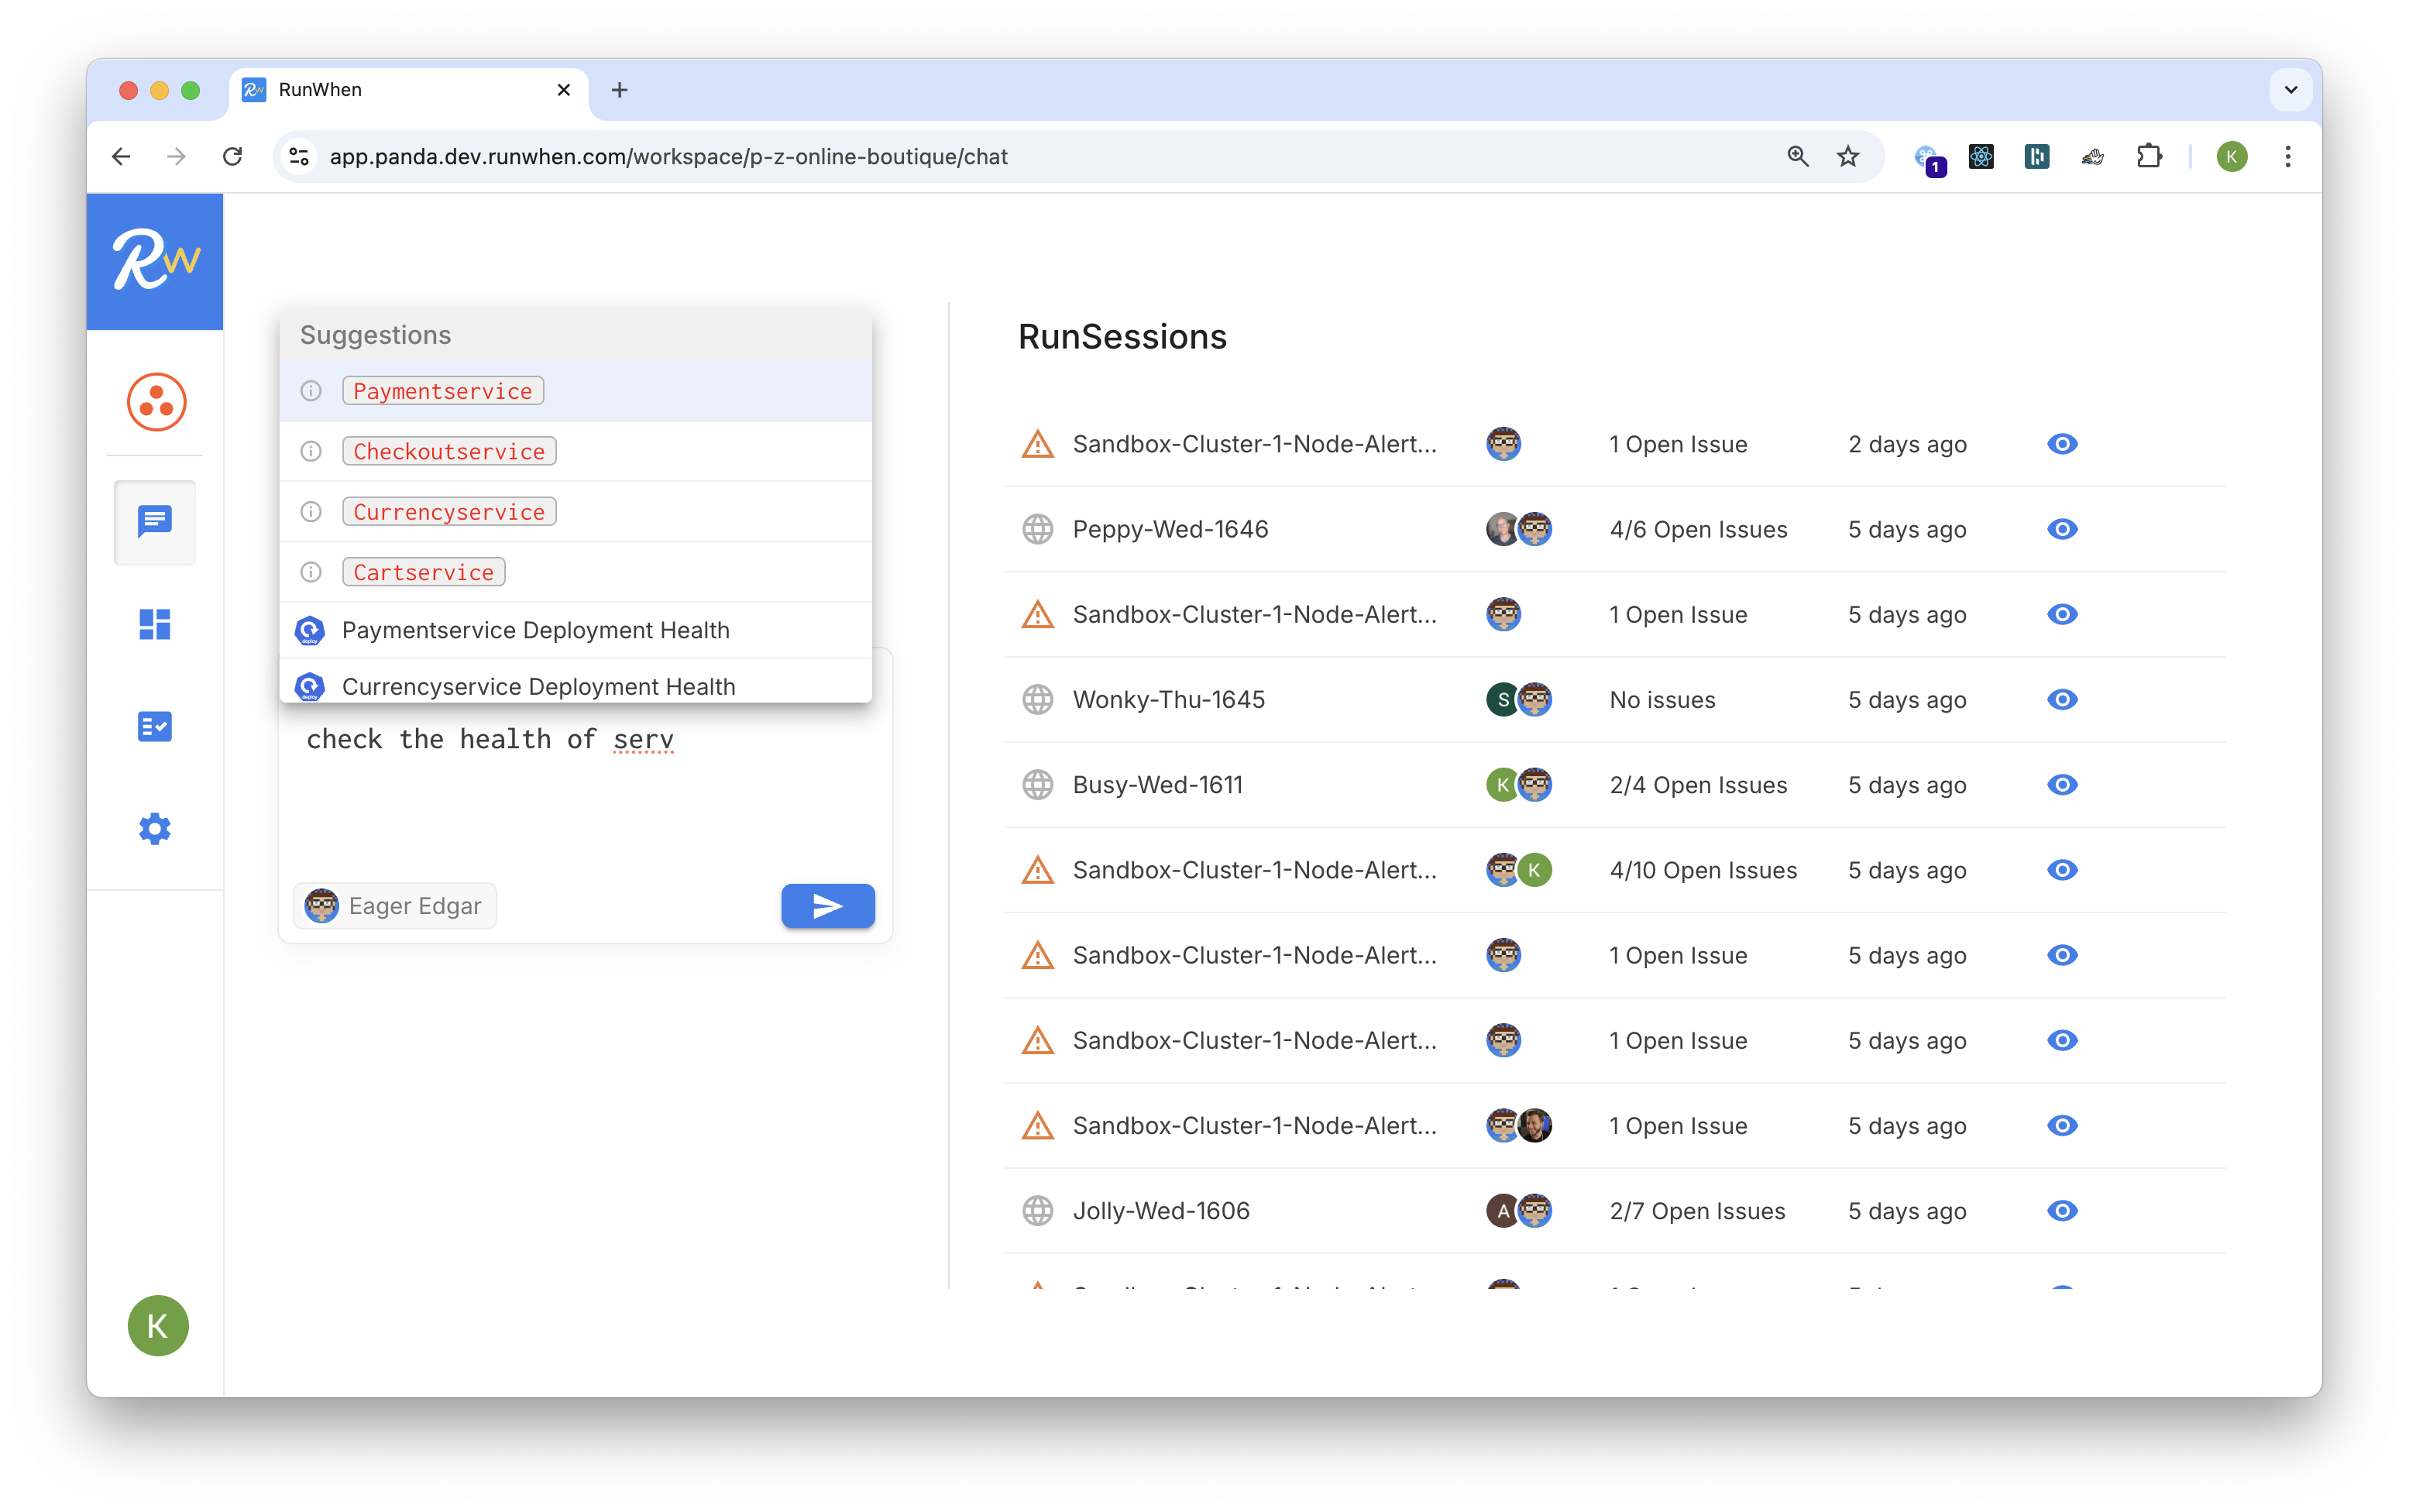Open the settings gear in sidebar

155,829
